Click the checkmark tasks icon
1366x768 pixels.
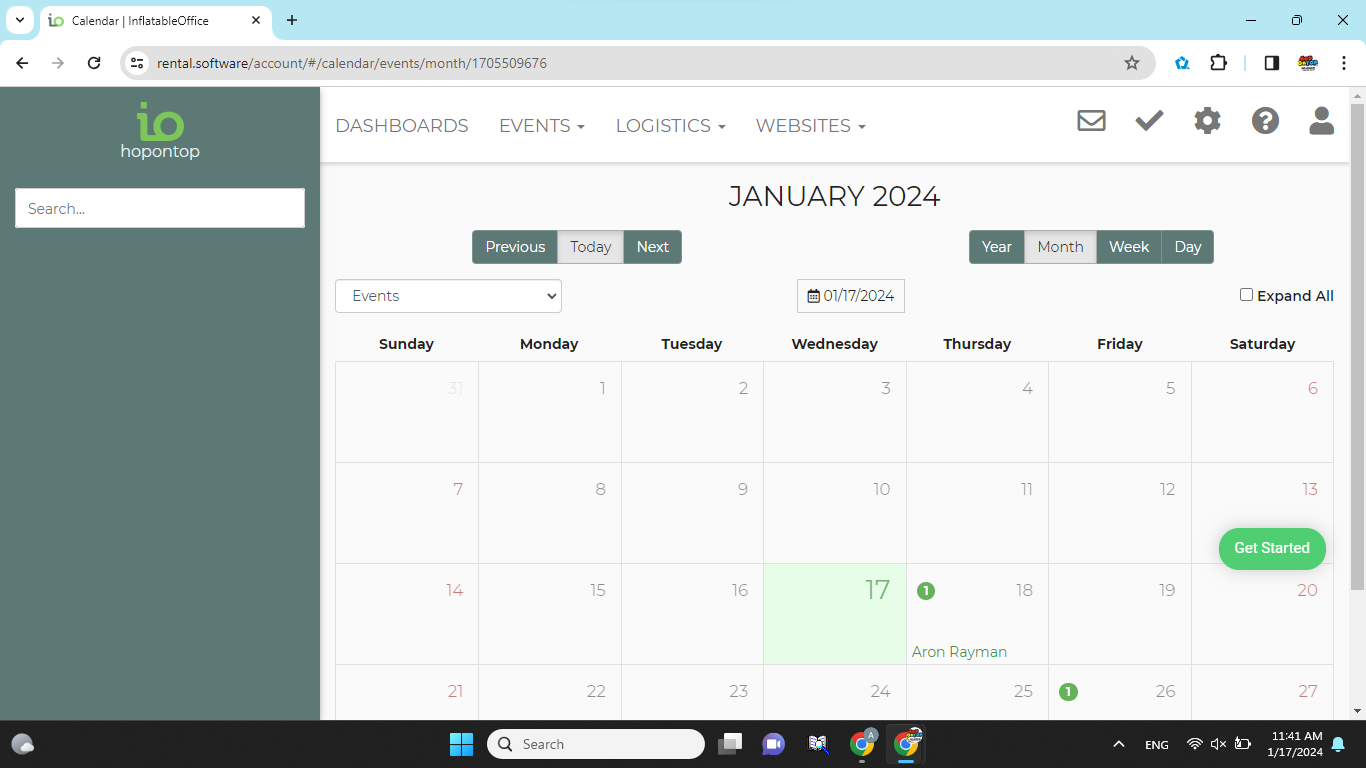1149,121
